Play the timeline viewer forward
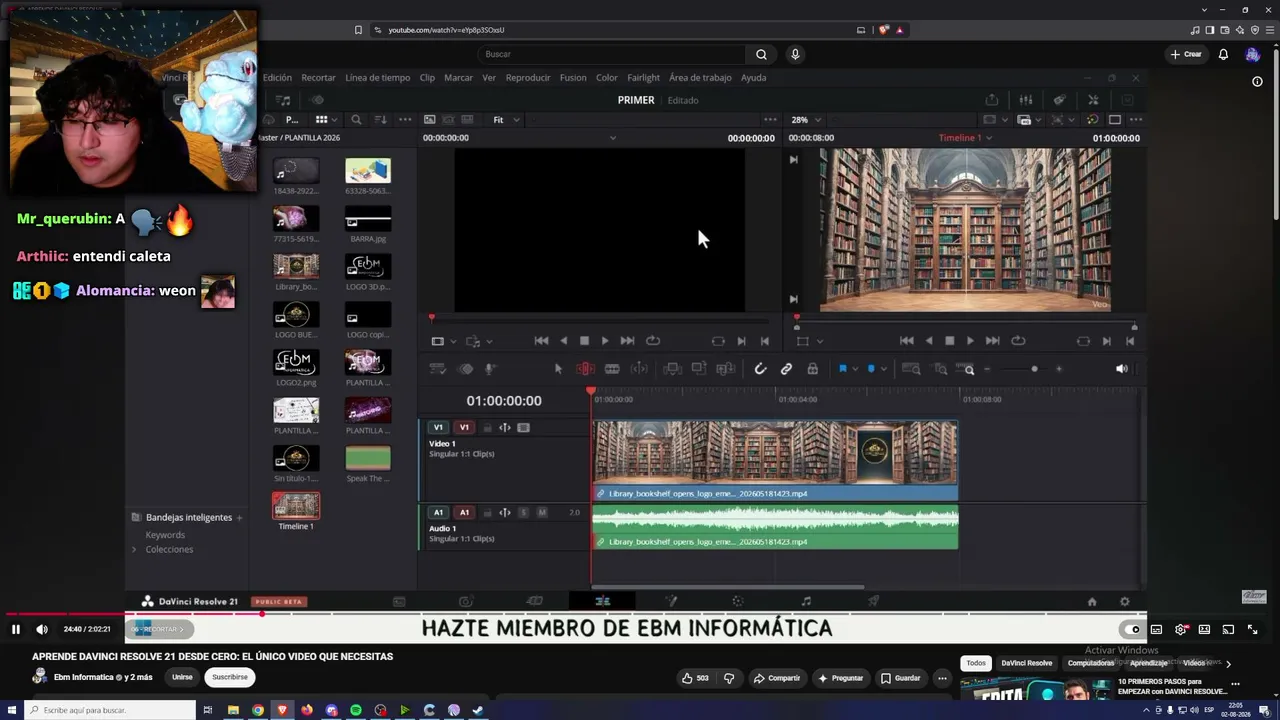The height and width of the screenshot is (720, 1280). click(970, 341)
